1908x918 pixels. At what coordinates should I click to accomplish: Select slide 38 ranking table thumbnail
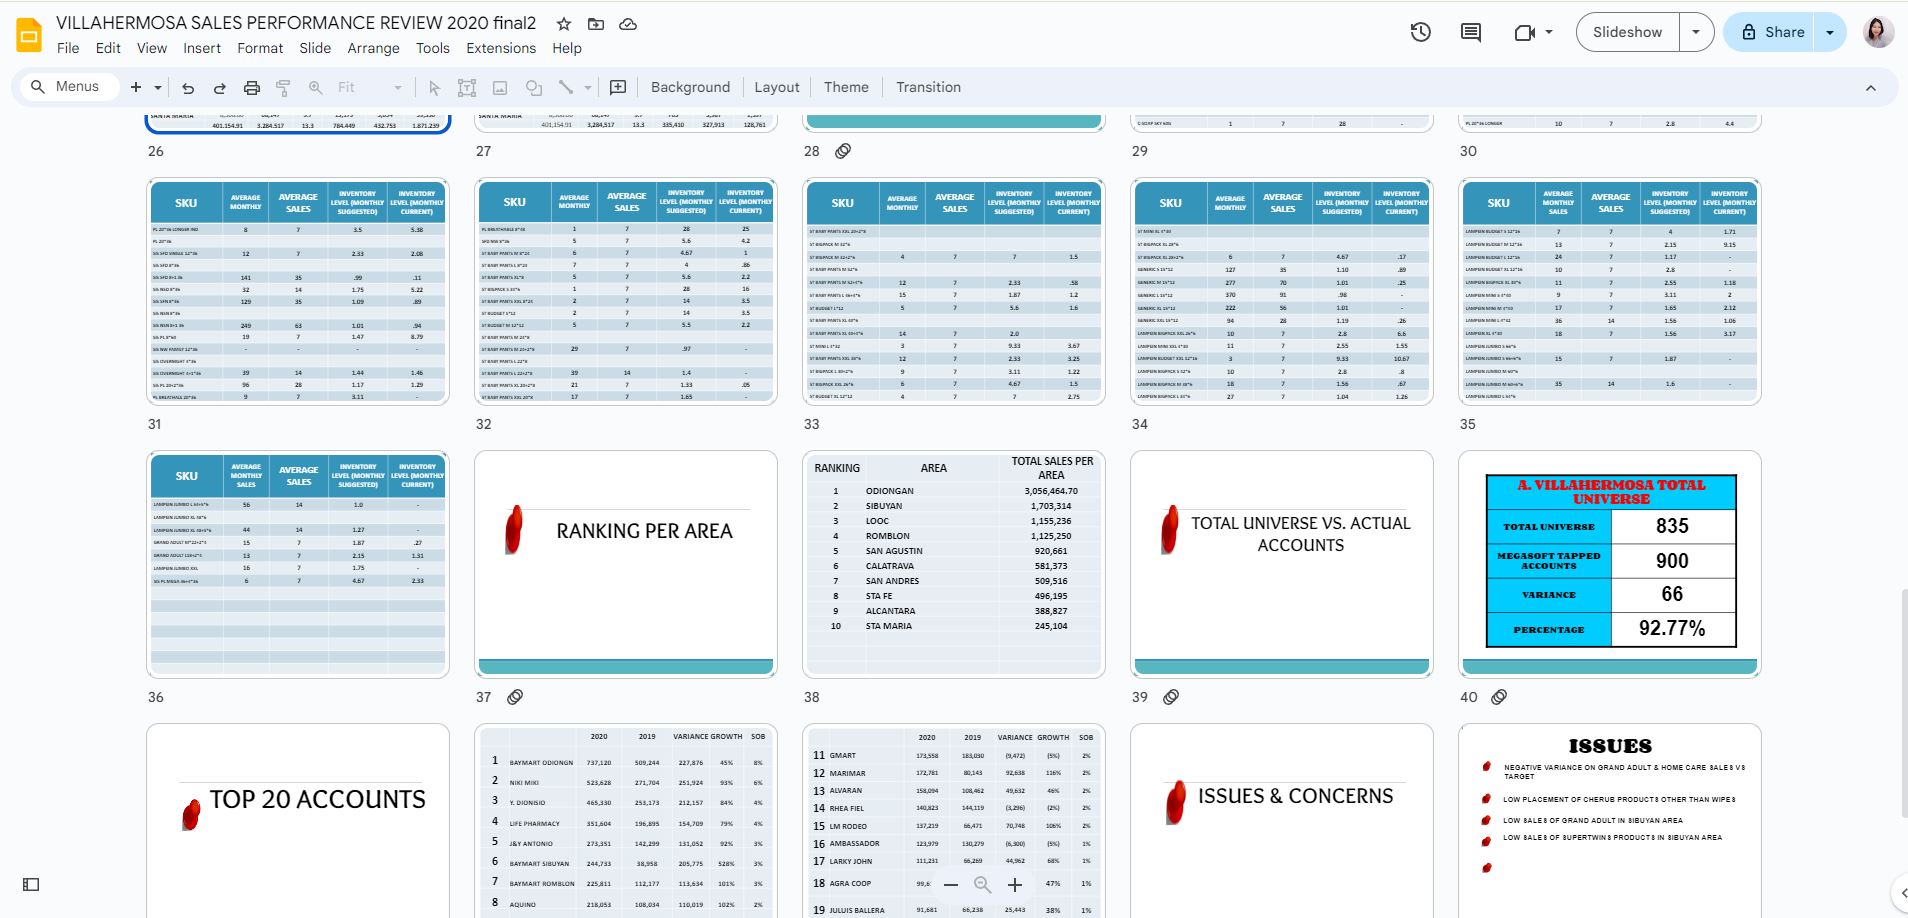[954, 564]
